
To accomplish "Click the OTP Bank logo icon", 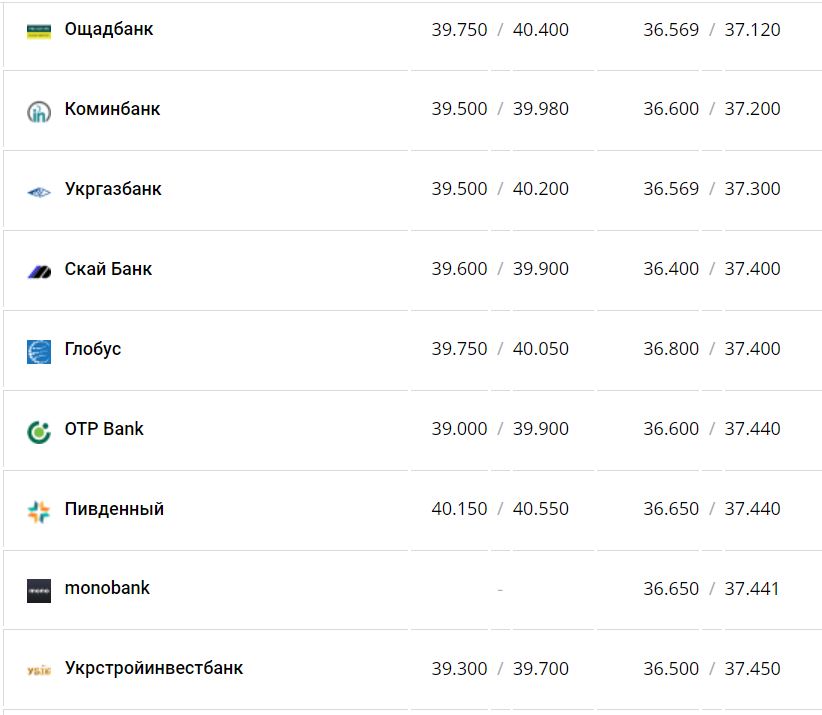I will 39,431.
